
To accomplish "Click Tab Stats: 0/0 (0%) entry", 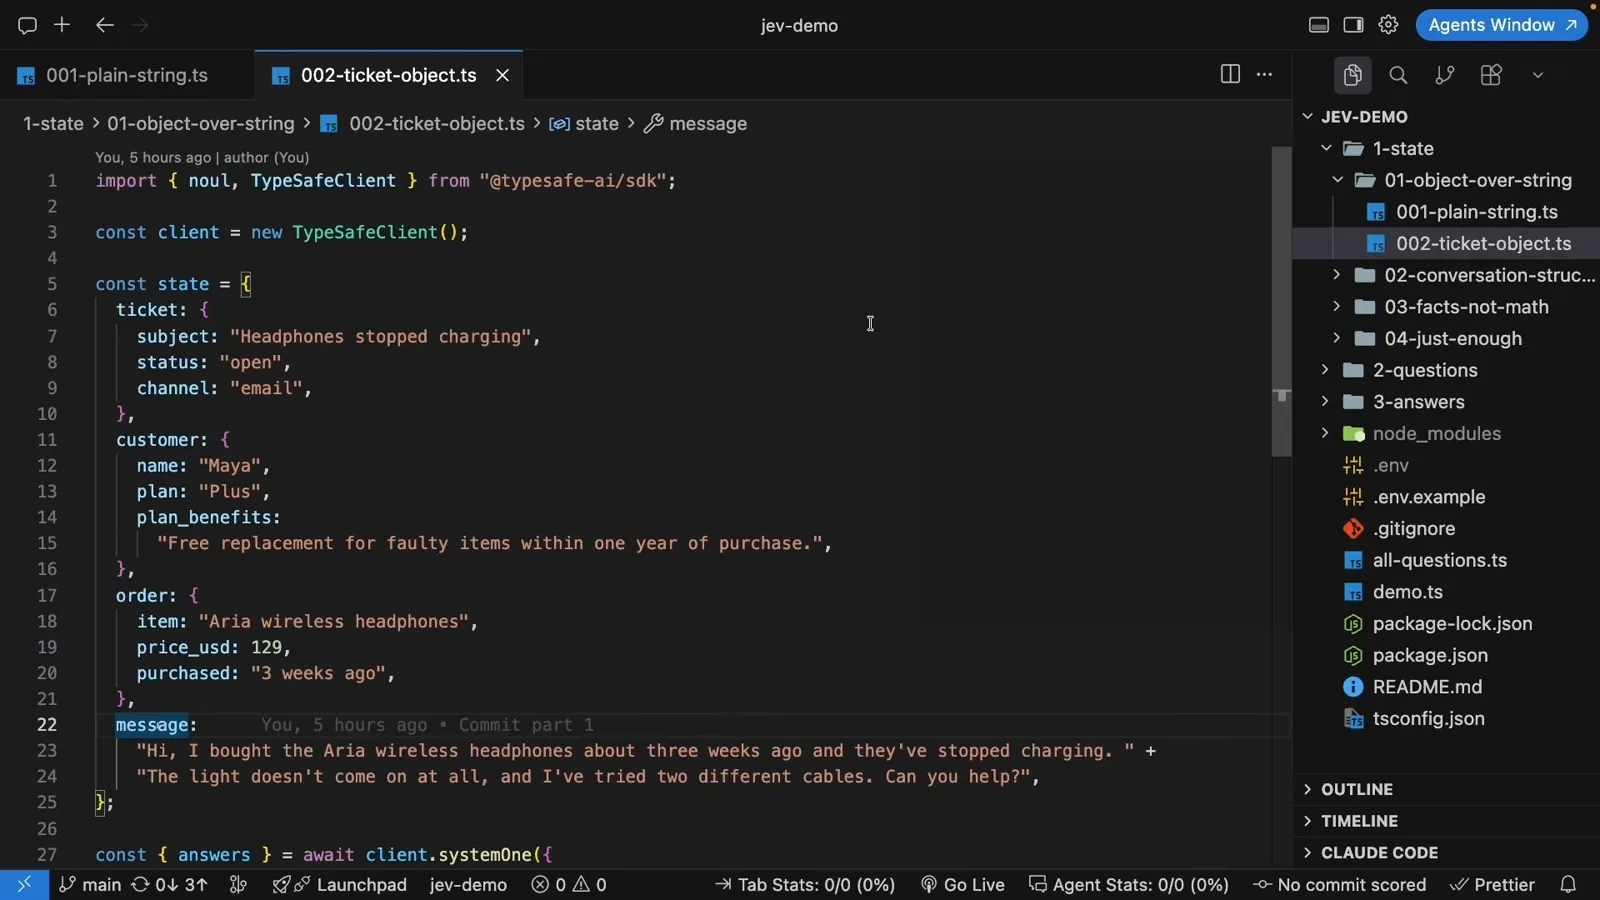I will [805, 885].
